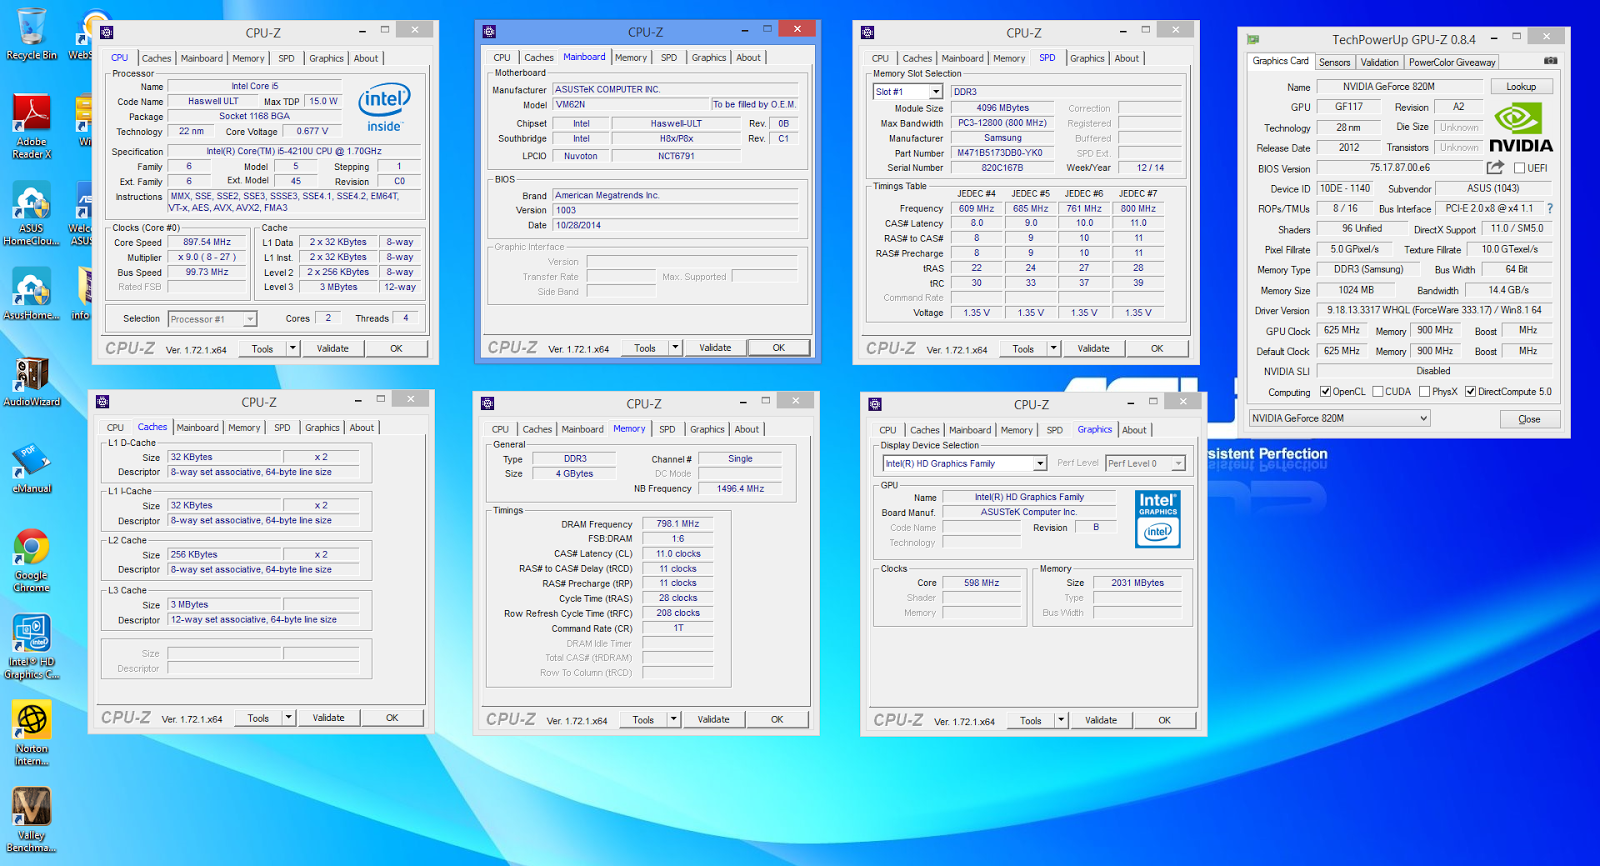The height and width of the screenshot is (866, 1600).
Task: Click the Driver Version value in GPU-Z
Action: click(x=1434, y=311)
